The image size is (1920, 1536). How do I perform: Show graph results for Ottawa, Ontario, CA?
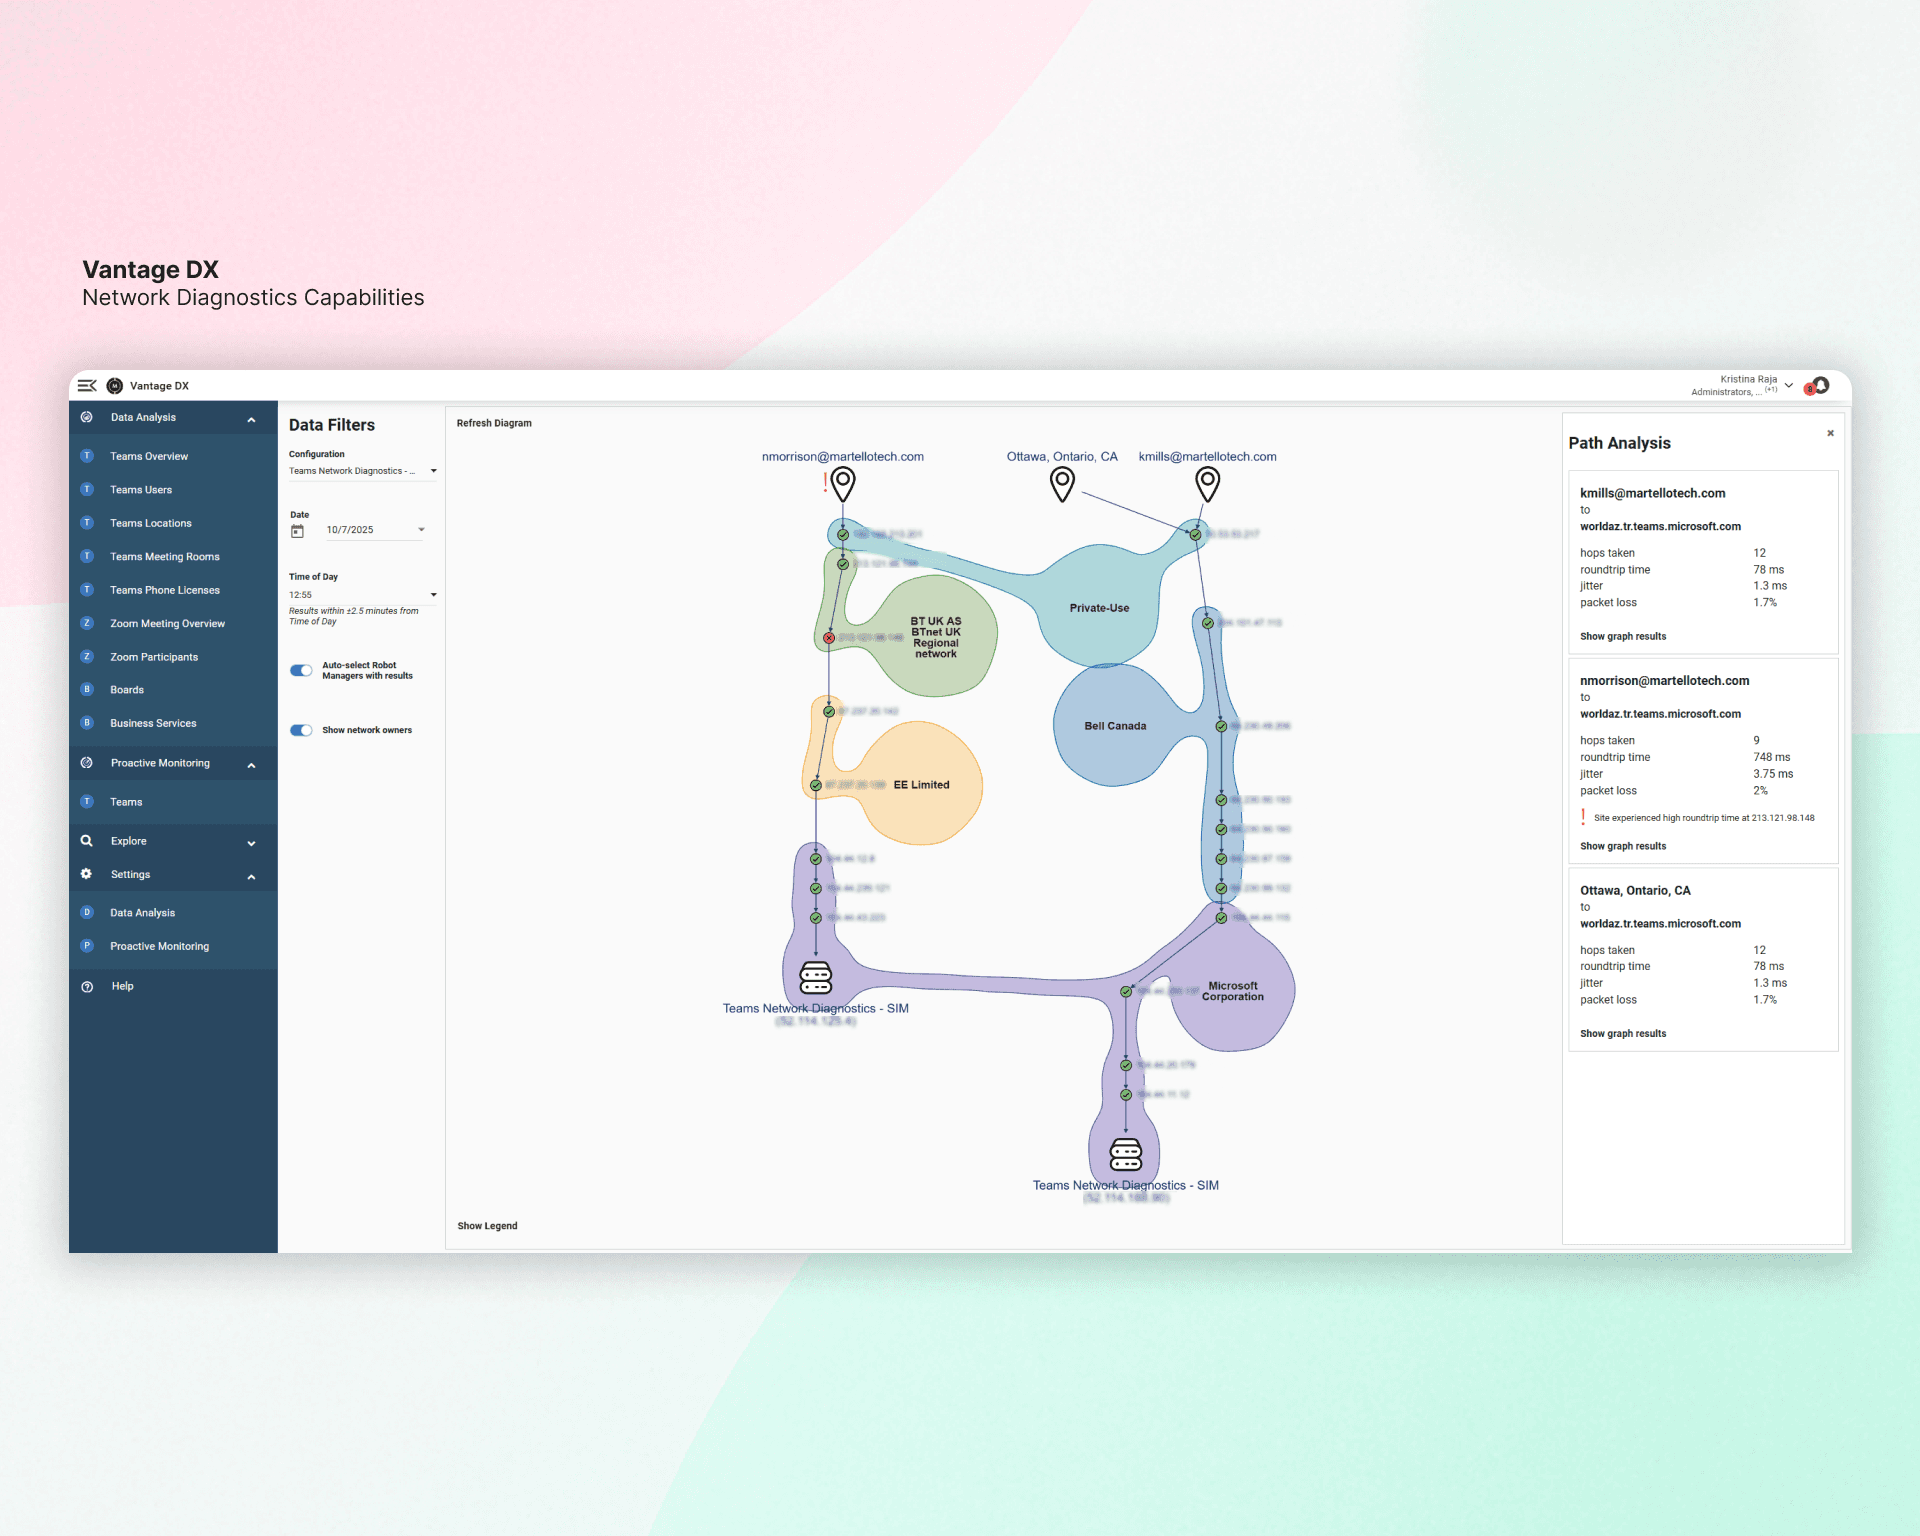(1623, 1034)
